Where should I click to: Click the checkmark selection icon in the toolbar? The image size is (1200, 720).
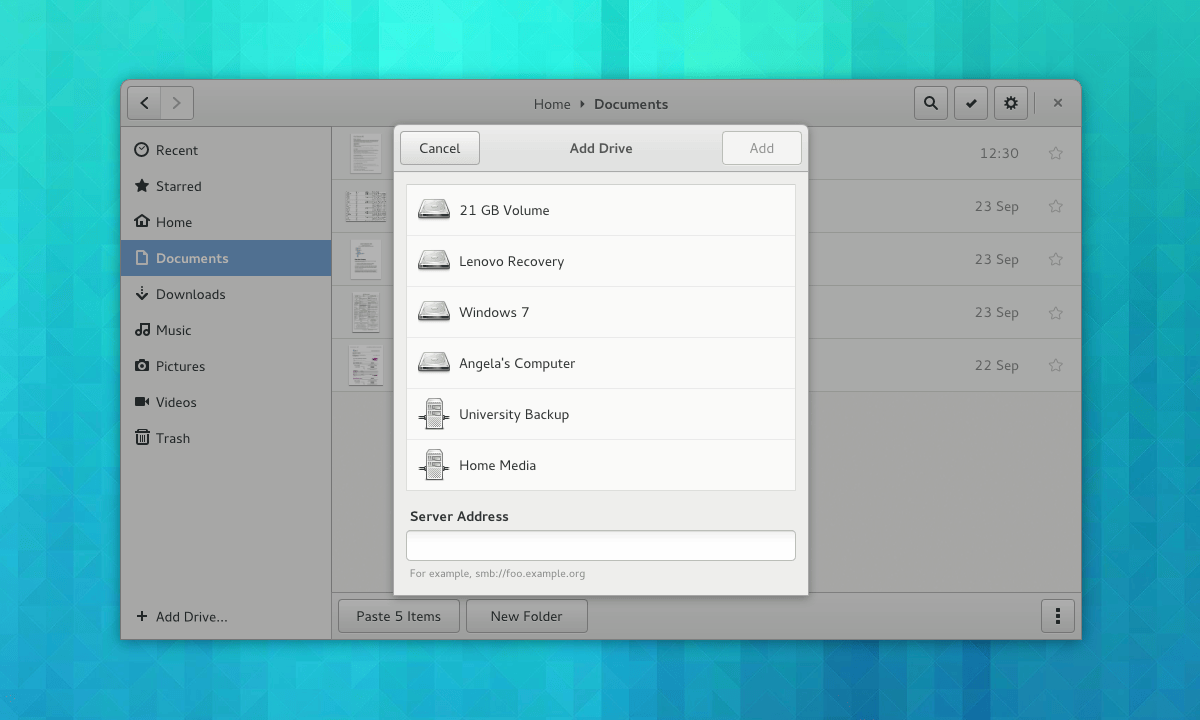coord(970,102)
